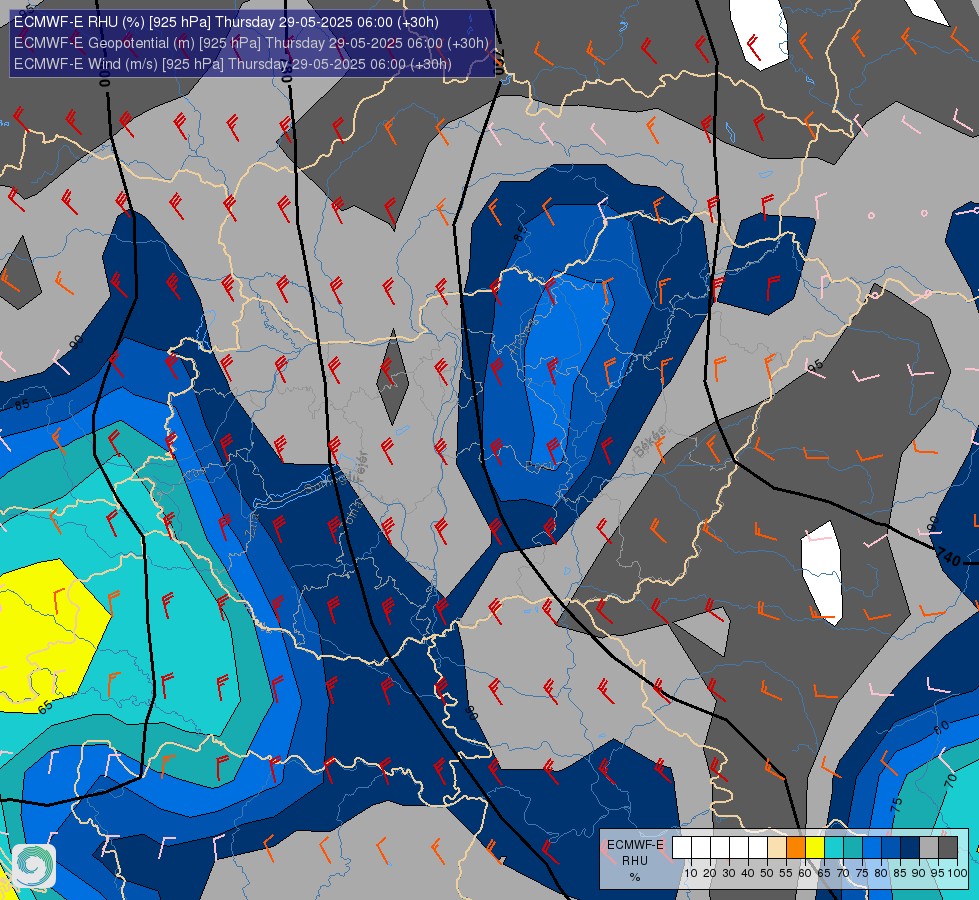Pick the dark gray 95–100% legend swatch
This screenshot has width=979, height=900.
[x=948, y=848]
